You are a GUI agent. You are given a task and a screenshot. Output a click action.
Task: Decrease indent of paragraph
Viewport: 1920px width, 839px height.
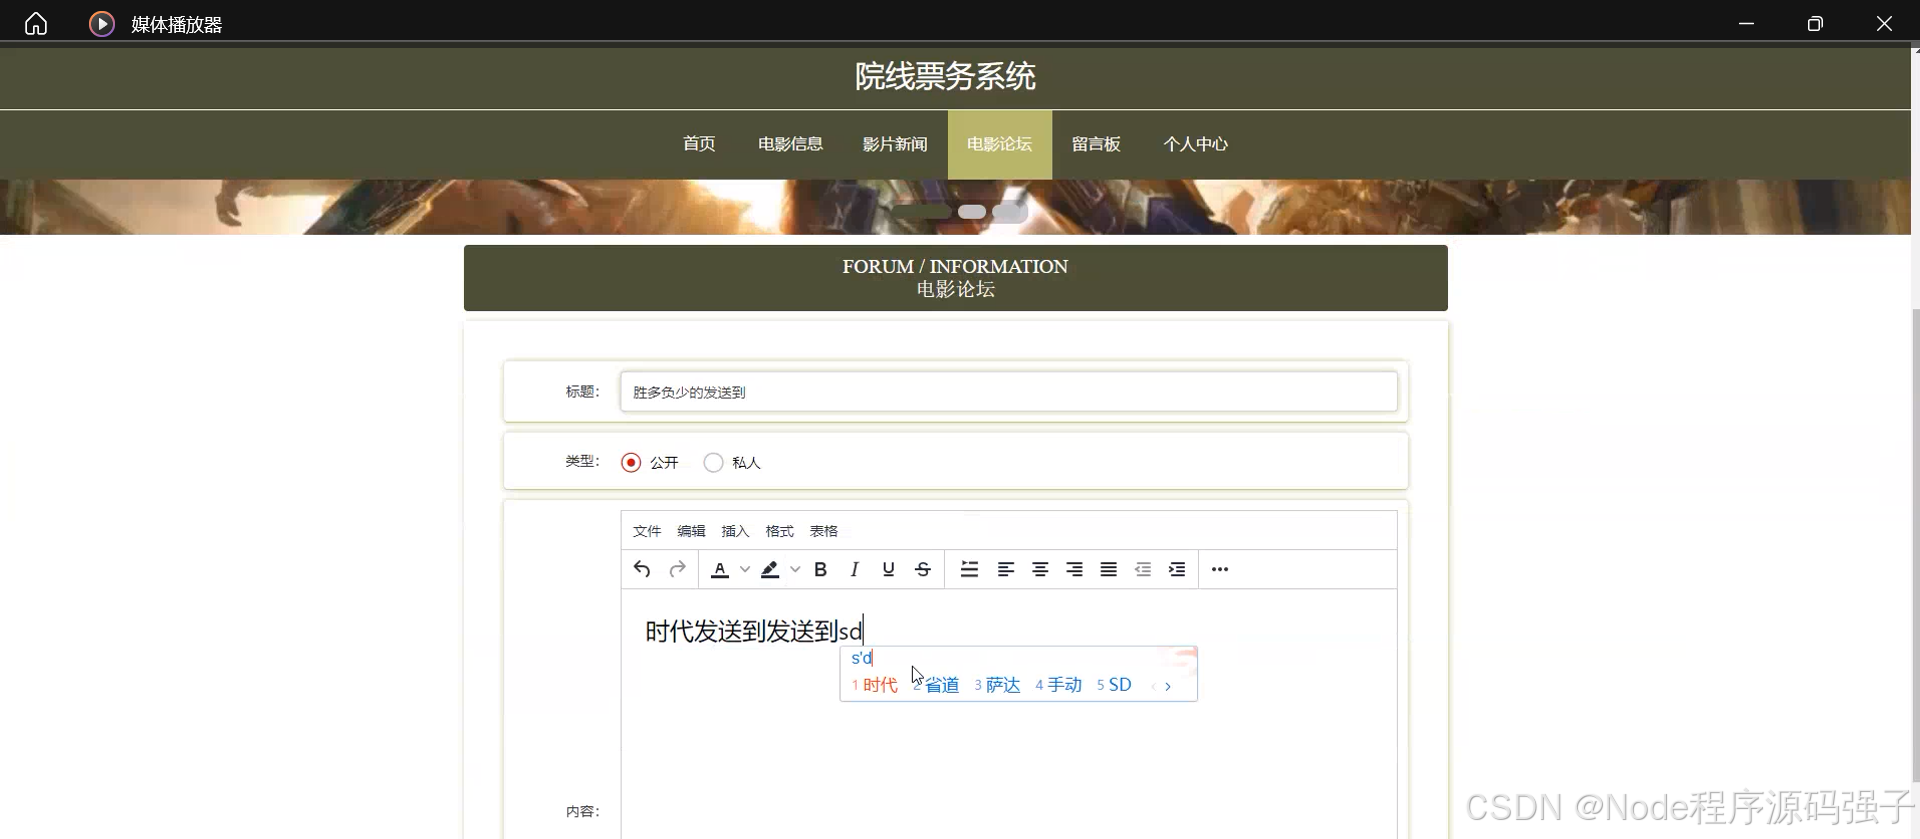[1143, 569]
